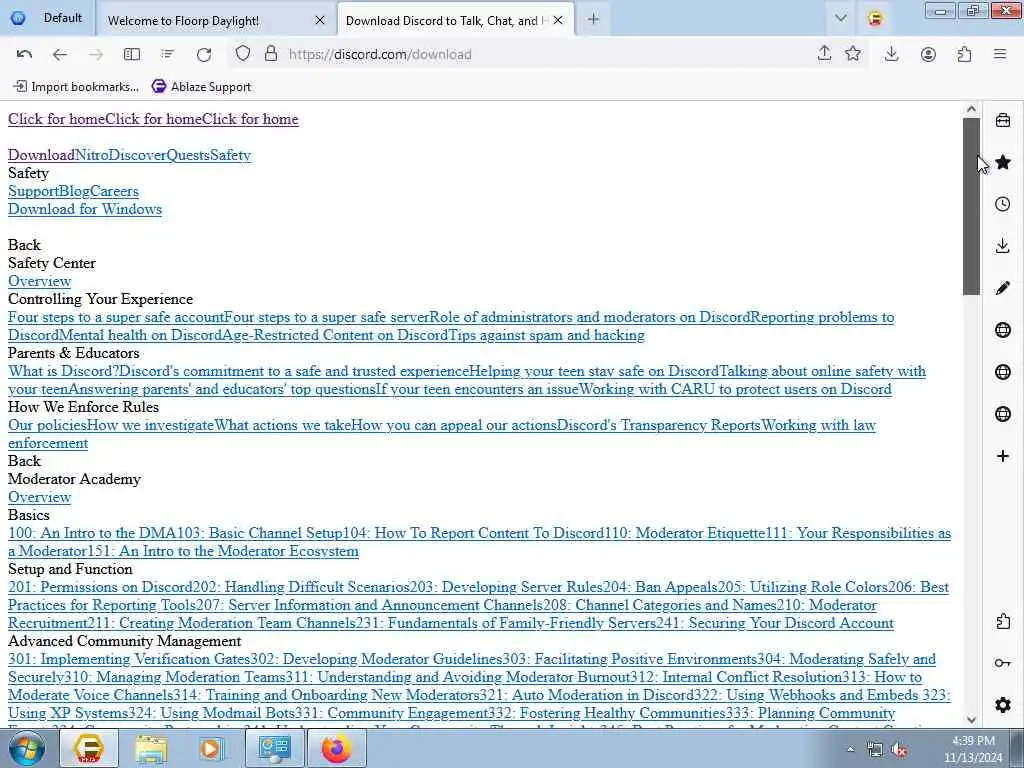
Task: Open the sidebar settings gear
Action: (1003, 705)
